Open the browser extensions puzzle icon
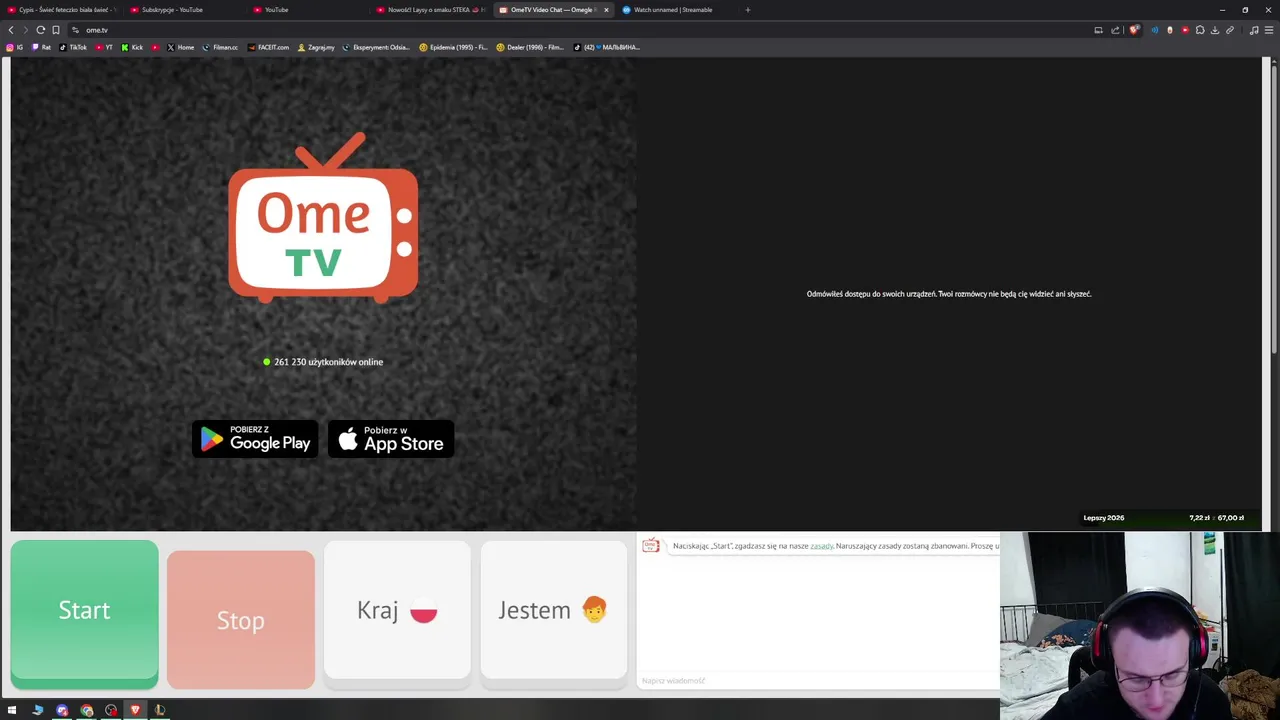The width and height of the screenshot is (1280, 720). tap(1200, 30)
